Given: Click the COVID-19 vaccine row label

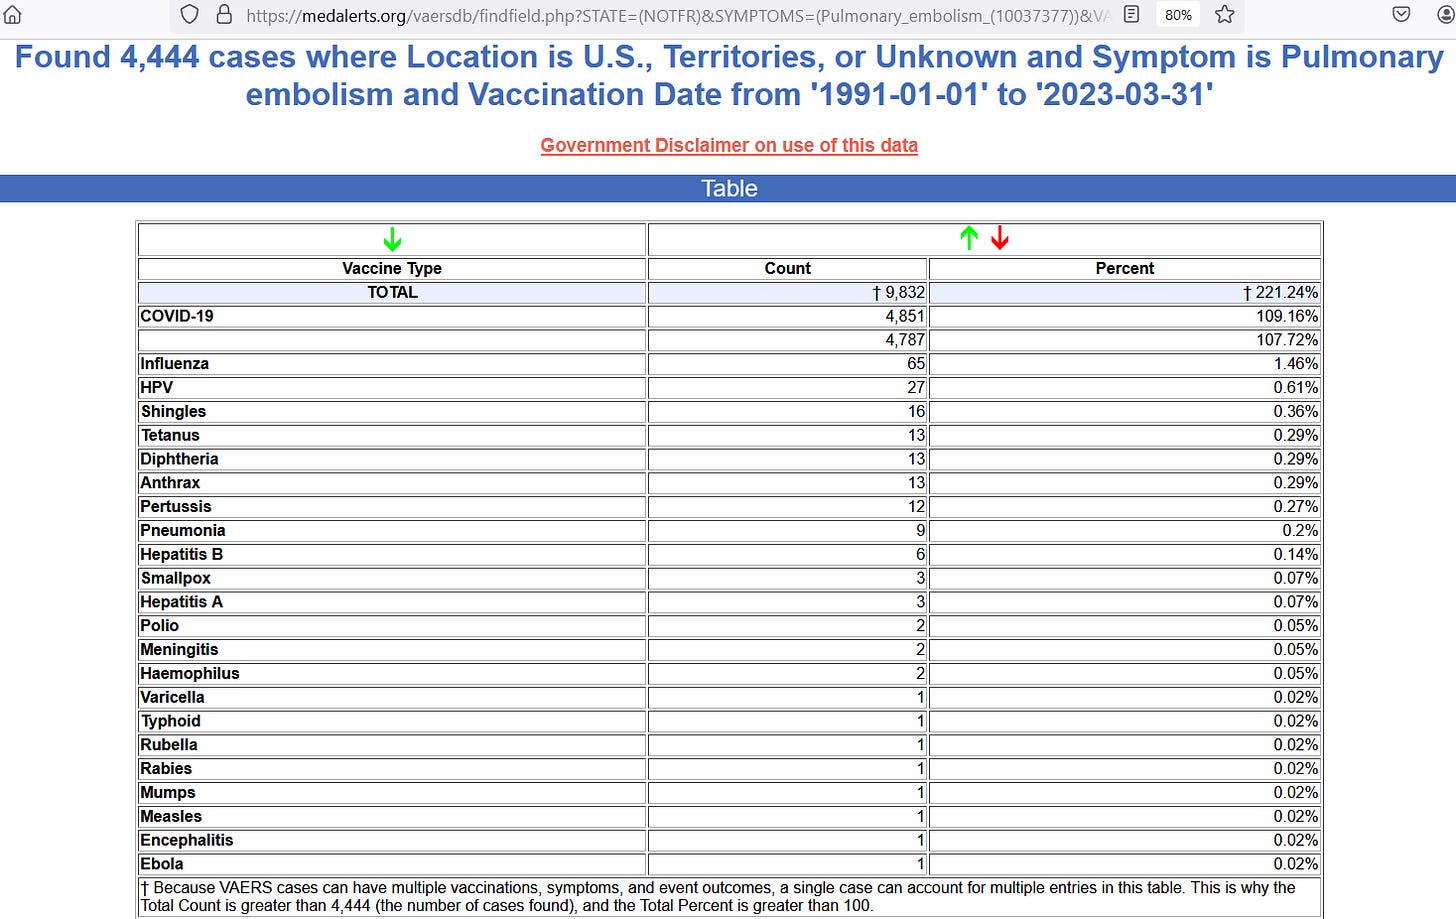Looking at the screenshot, I should click(x=177, y=316).
